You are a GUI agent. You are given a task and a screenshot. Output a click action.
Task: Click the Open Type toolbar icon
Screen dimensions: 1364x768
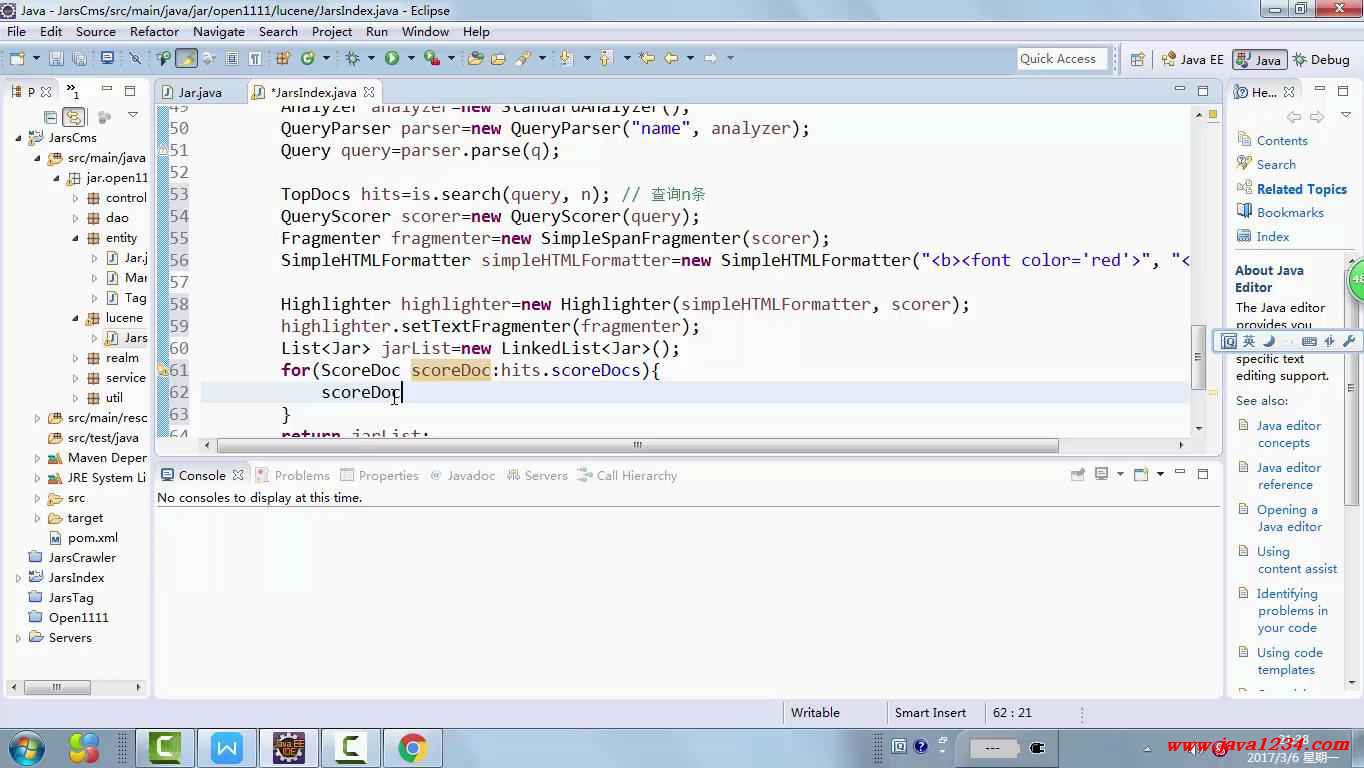pos(474,58)
